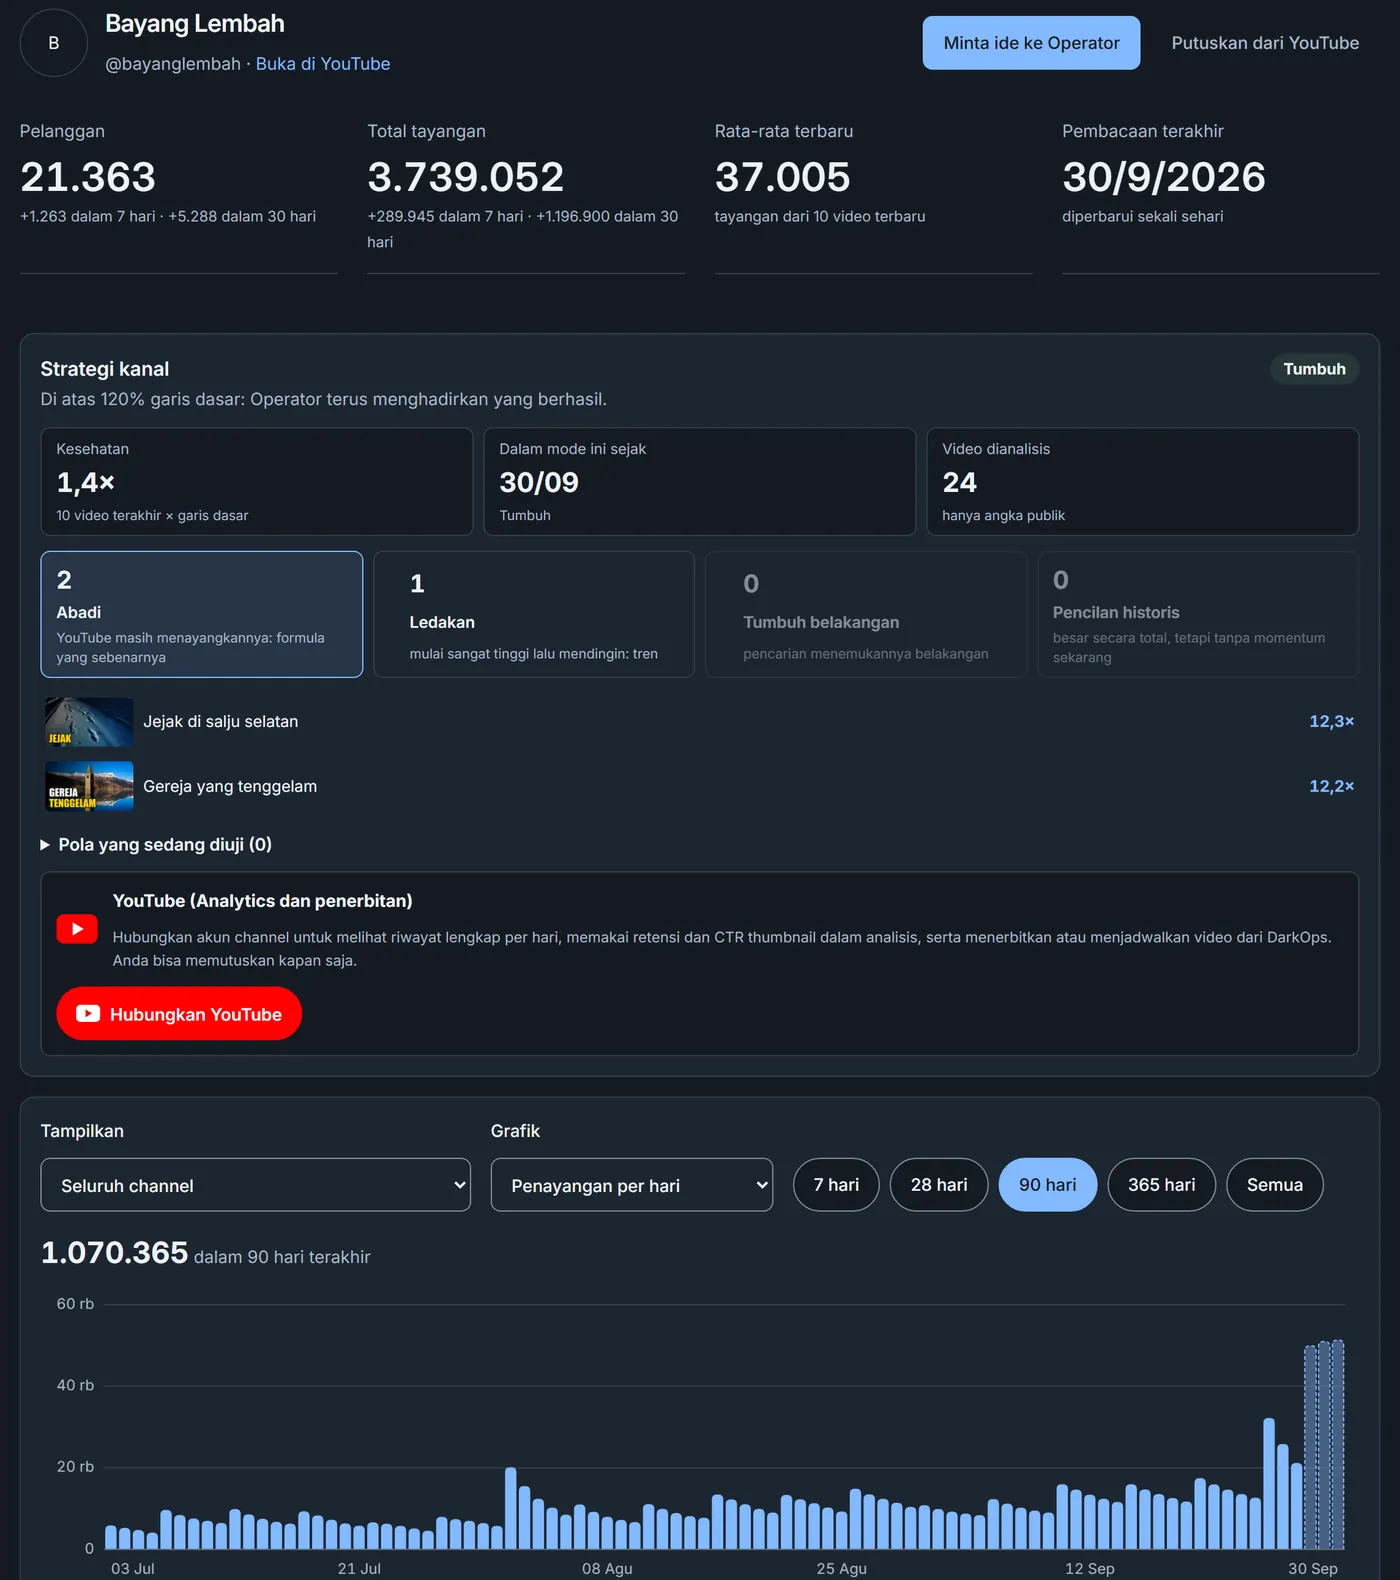Switch to the Abadi category card

point(202,614)
